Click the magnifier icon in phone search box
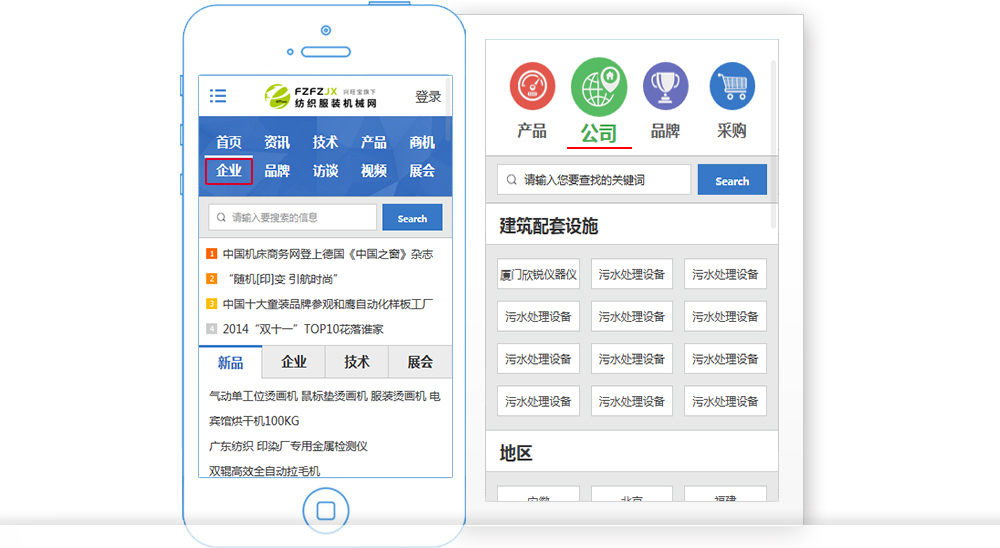 (x=220, y=218)
